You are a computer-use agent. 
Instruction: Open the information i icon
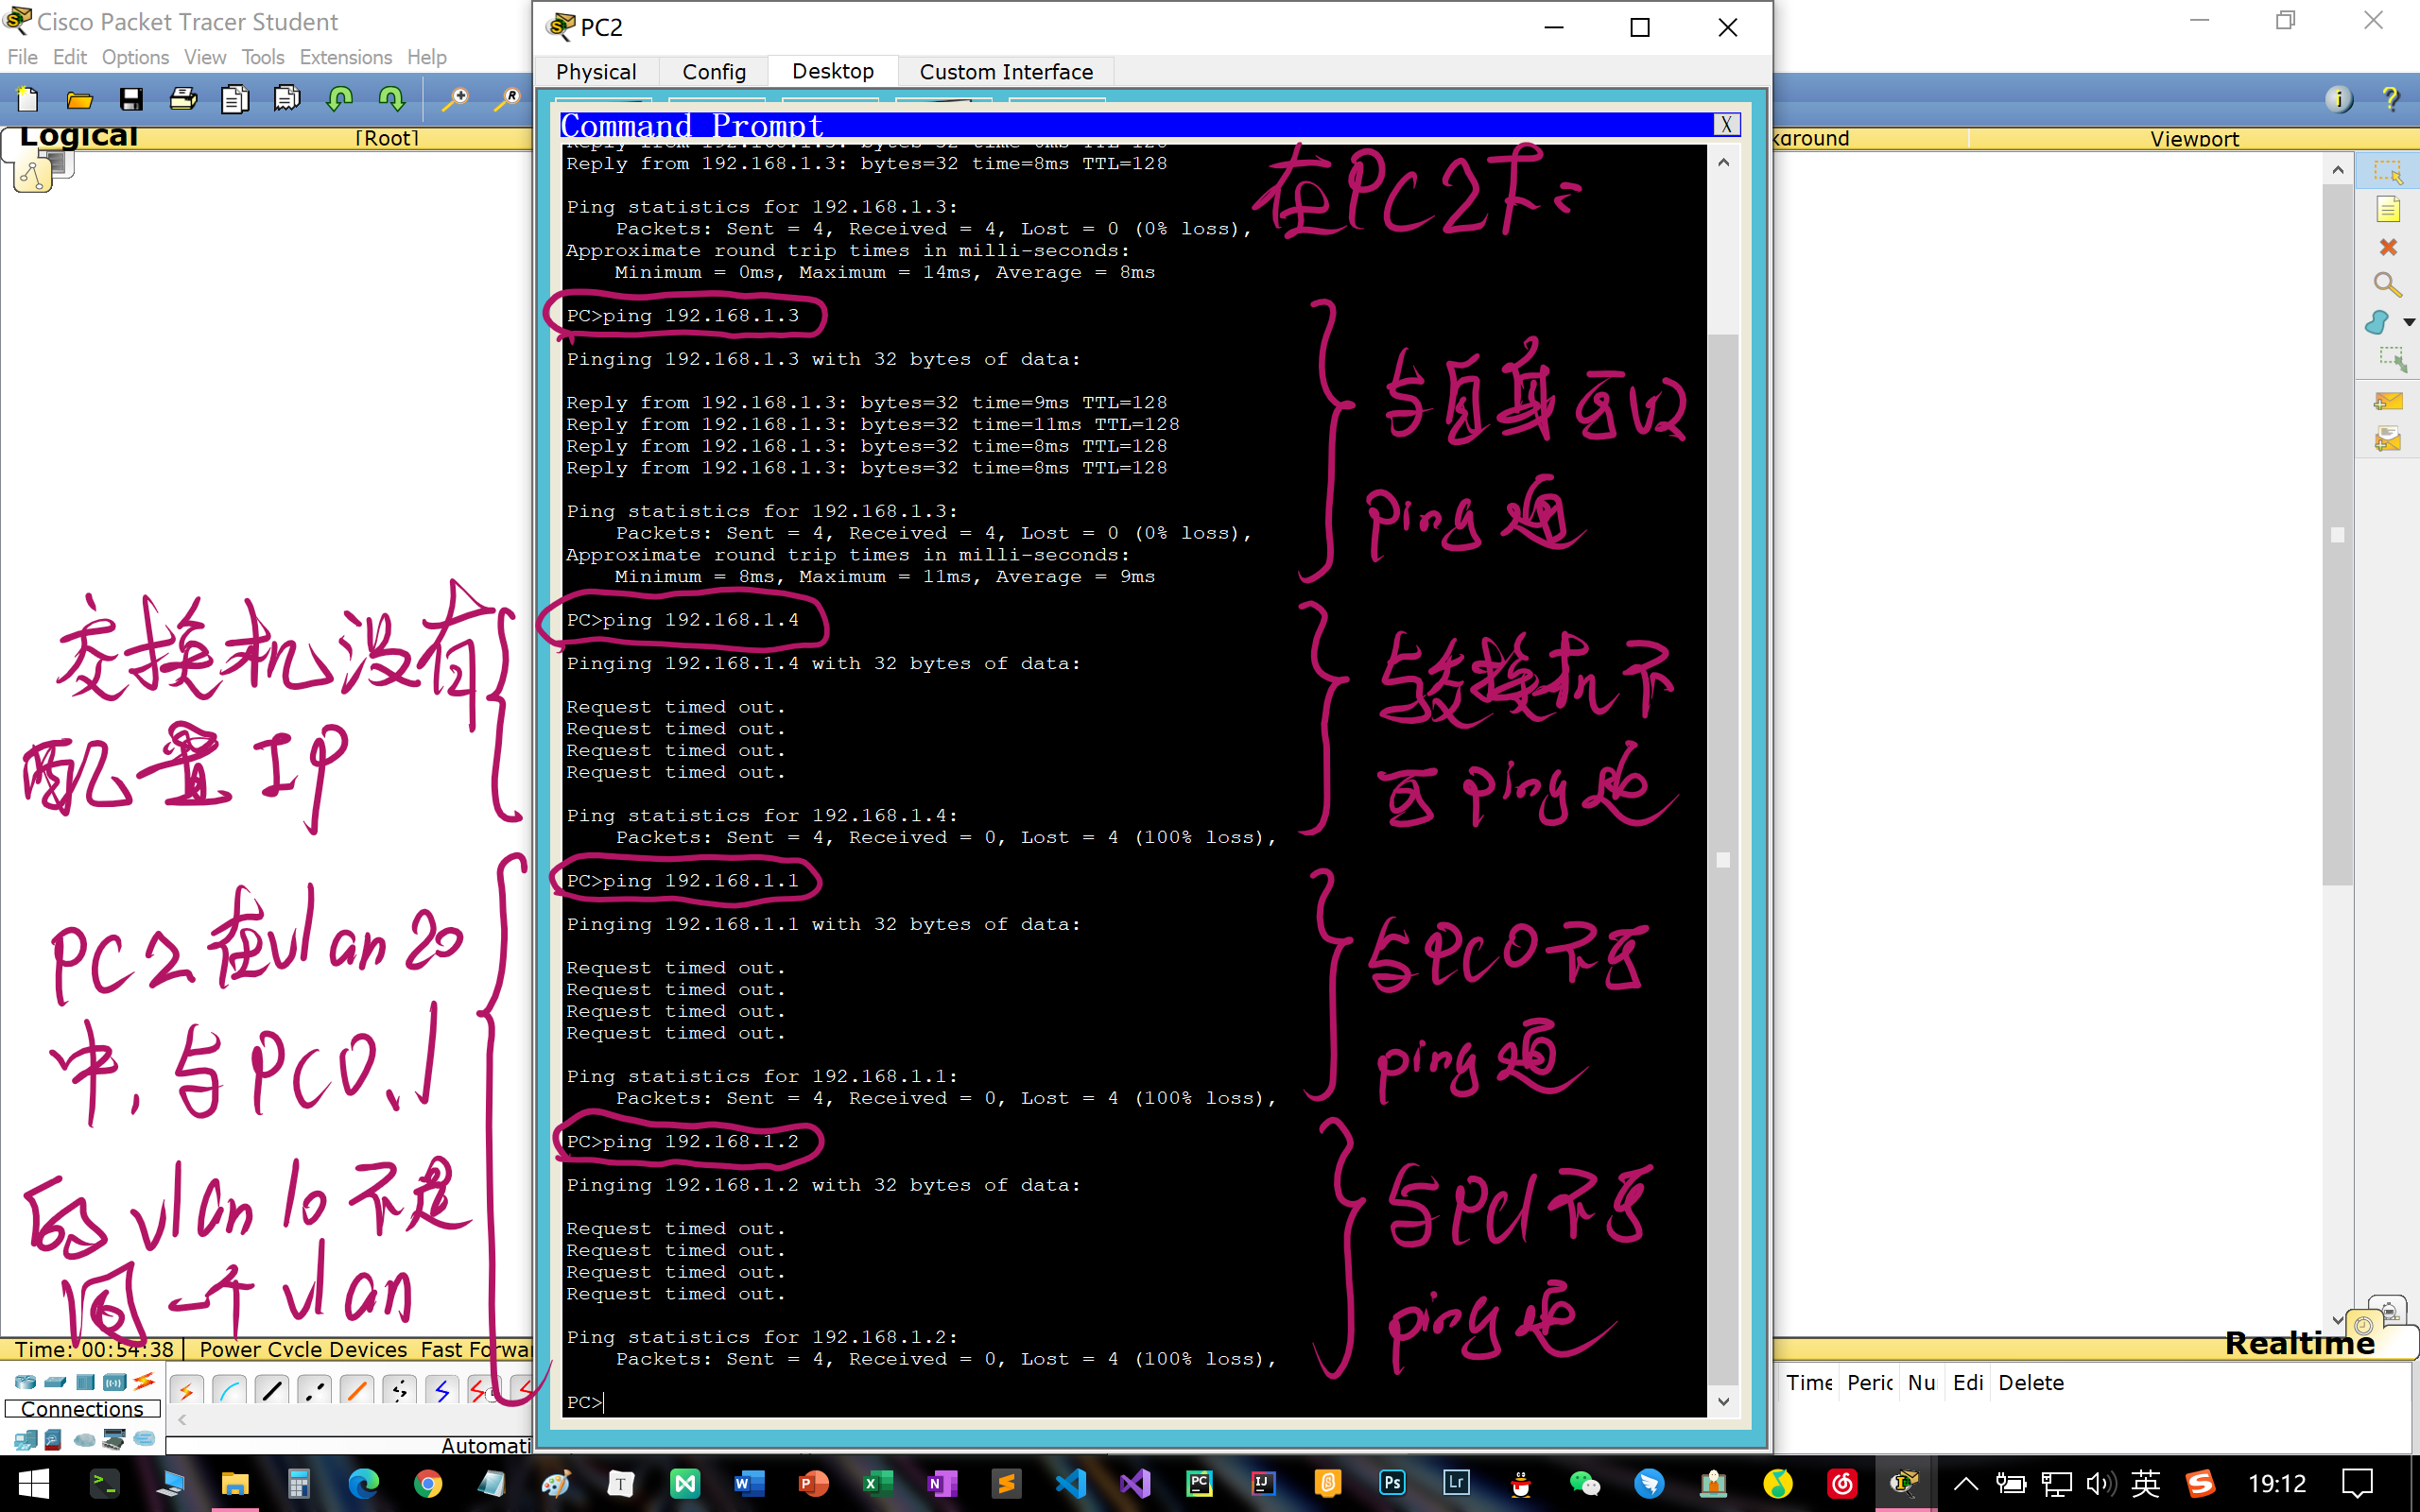(x=2339, y=98)
